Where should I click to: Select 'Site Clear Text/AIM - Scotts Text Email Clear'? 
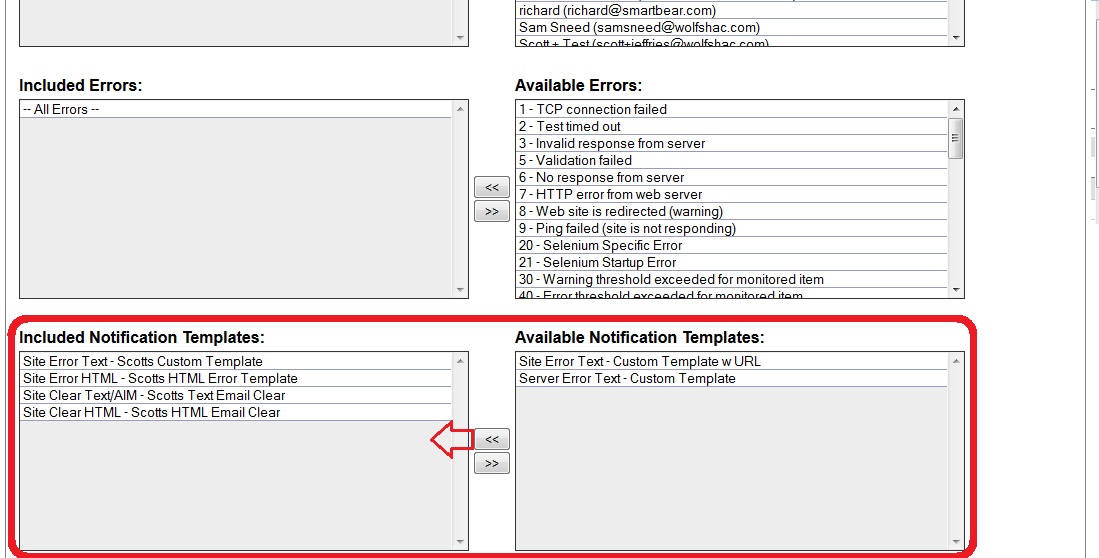coord(236,395)
